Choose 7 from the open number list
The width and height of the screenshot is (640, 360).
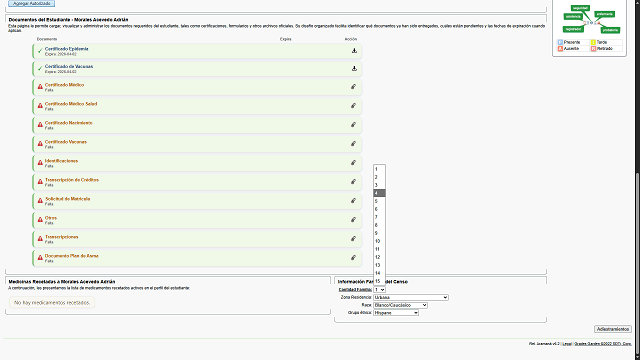tap(379, 217)
